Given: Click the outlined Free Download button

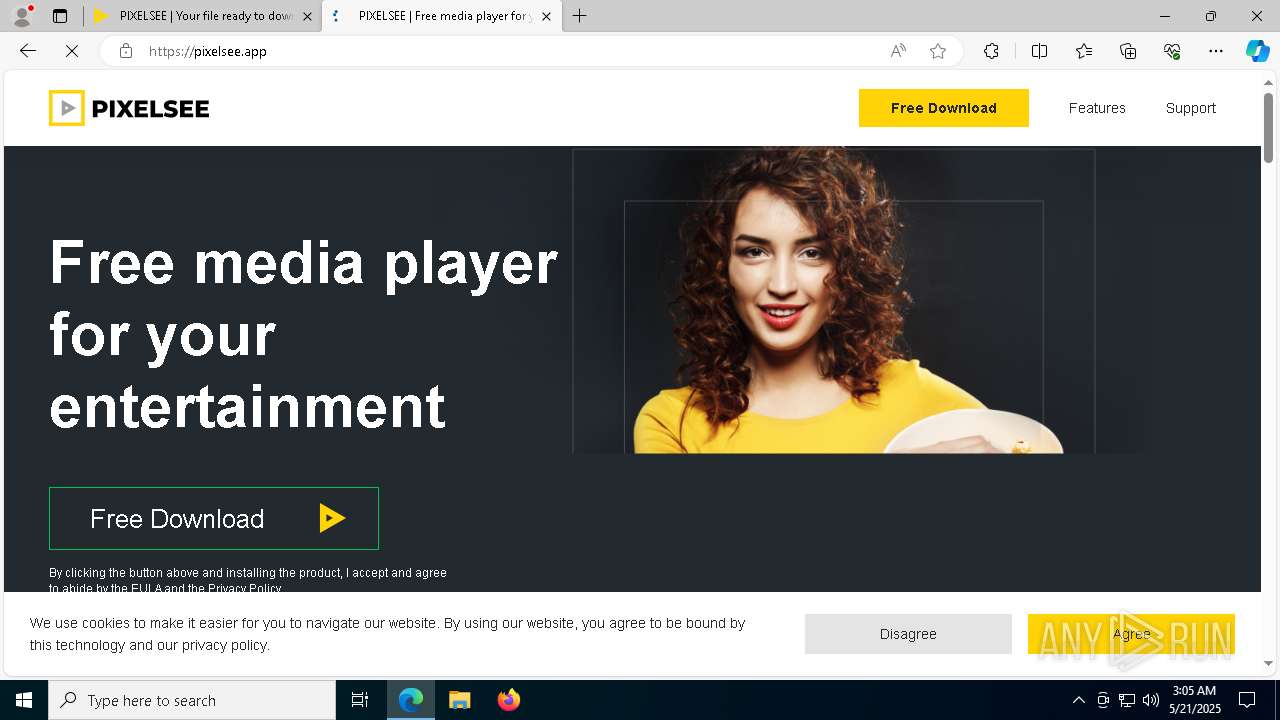Looking at the screenshot, I should [x=214, y=518].
